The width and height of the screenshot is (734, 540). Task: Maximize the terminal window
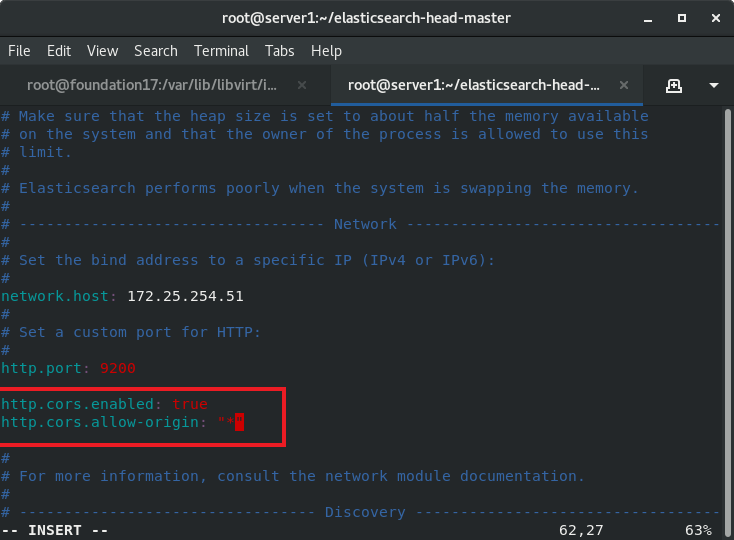[x=682, y=18]
